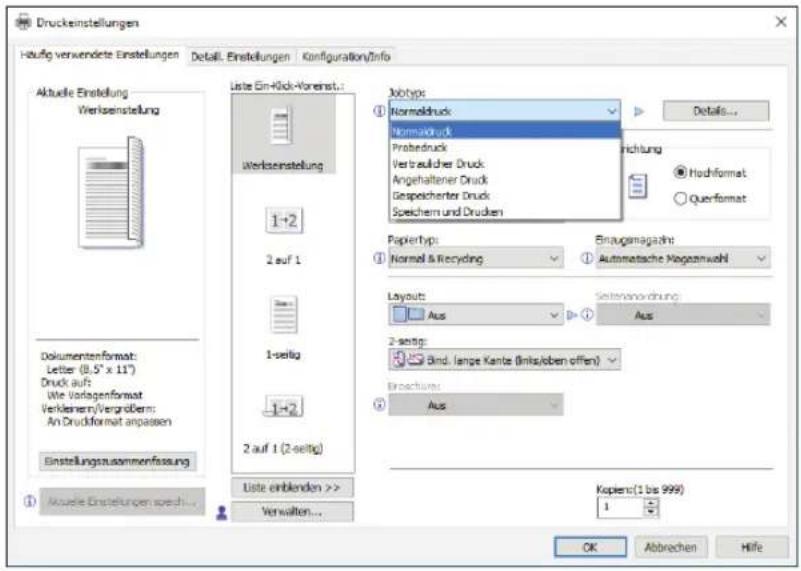Click the info icon beside Jobtyp
Screen dimensions: 801x571
(x=379, y=111)
